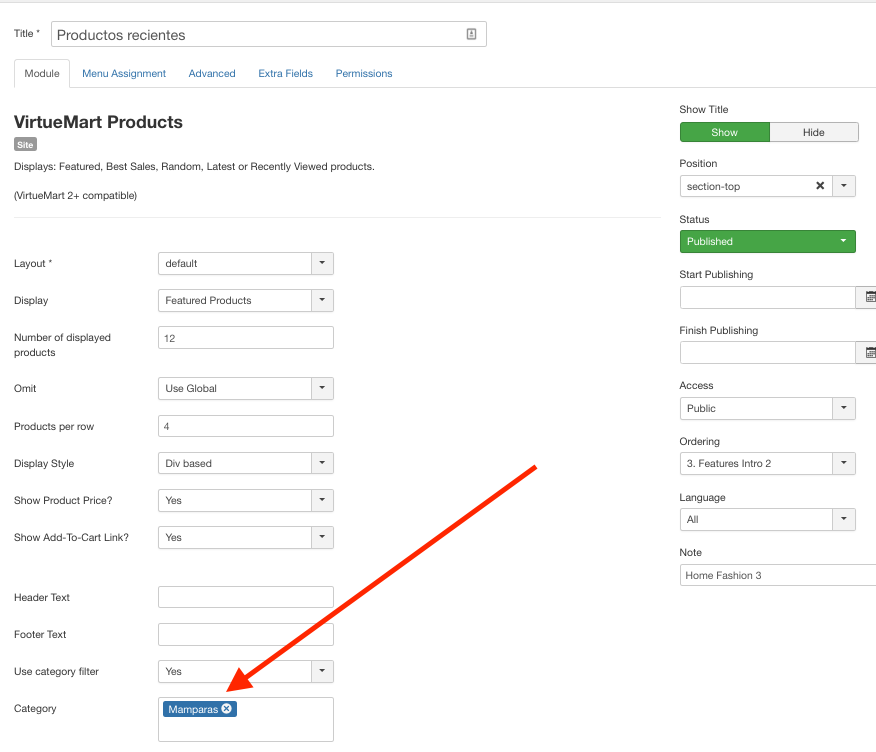
Task: Open the Advanced tab
Action: (212, 73)
